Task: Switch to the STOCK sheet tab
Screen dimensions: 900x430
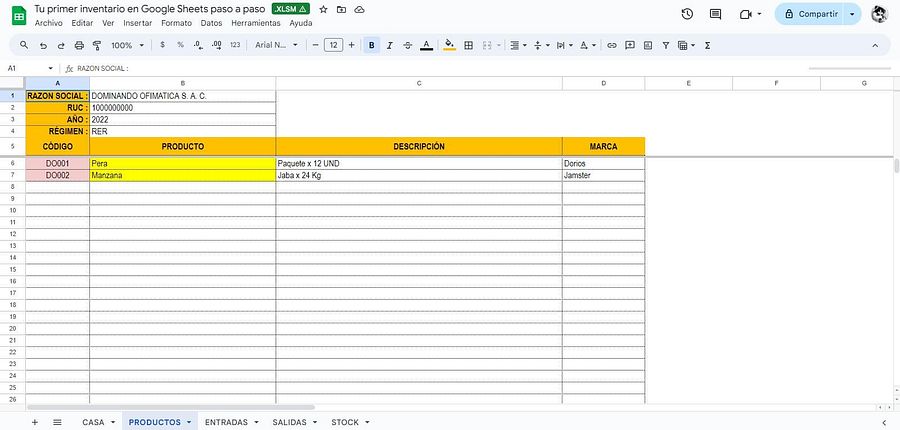Action: (345, 422)
